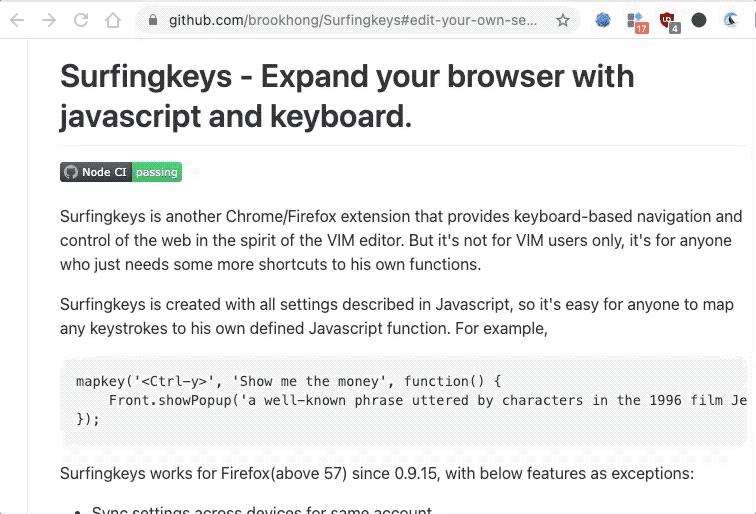Image resolution: width=756 pixels, height=514 pixels.
Task: Open the browser home page
Action: coord(113,20)
